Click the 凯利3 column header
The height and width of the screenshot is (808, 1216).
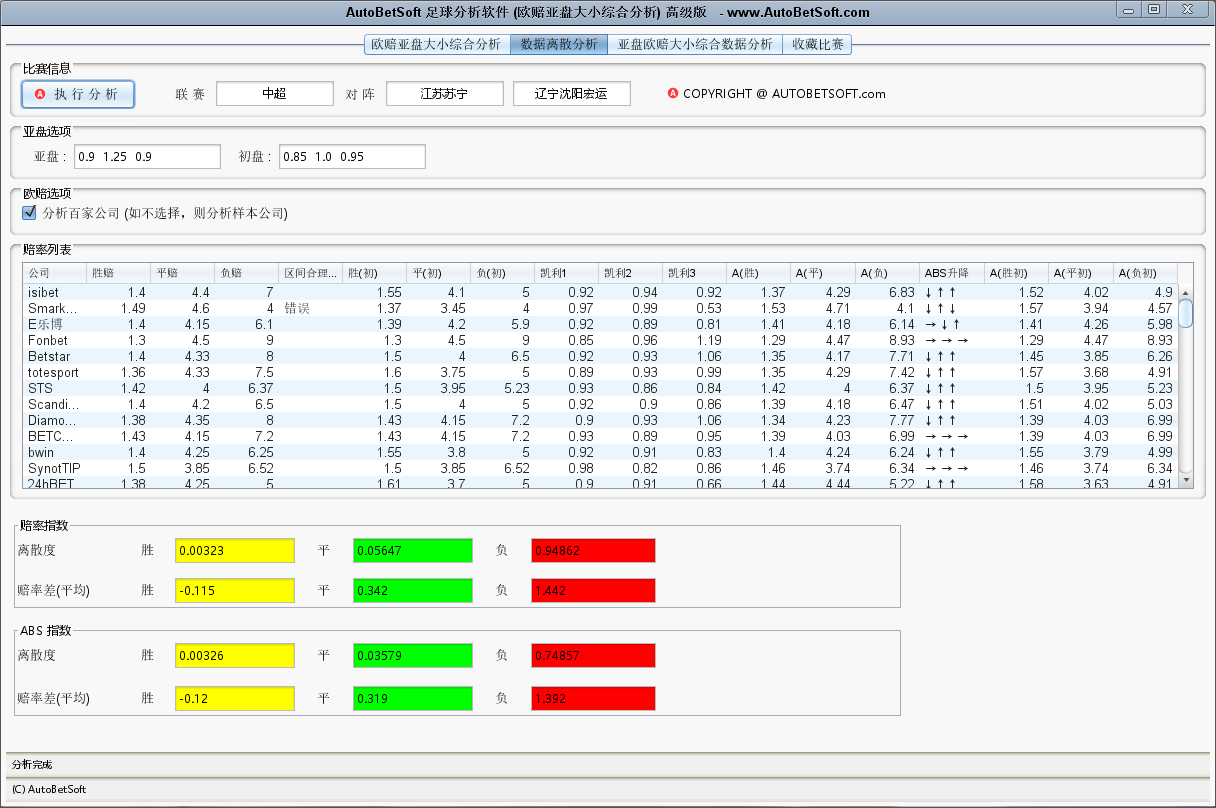tap(694, 273)
